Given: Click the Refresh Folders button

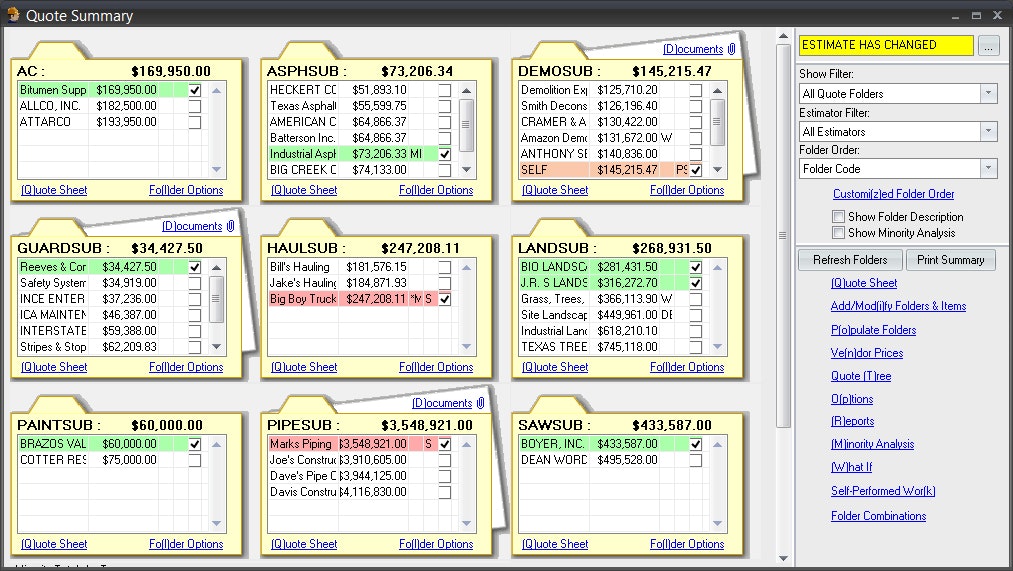Looking at the screenshot, I should [849, 260].
